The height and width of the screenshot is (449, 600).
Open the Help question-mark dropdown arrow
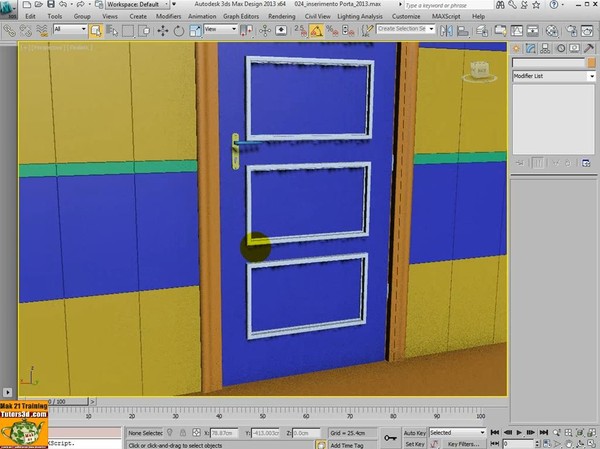point(564,5)
